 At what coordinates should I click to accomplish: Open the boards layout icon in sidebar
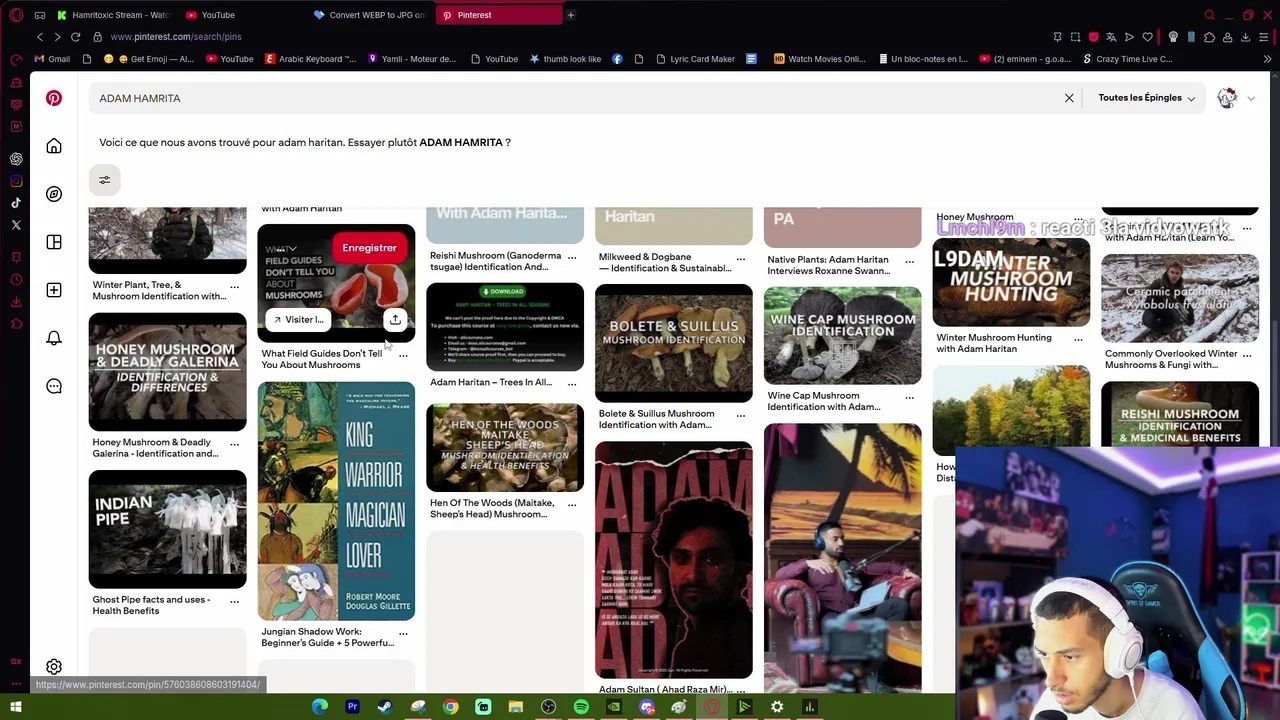pos(54,242)
